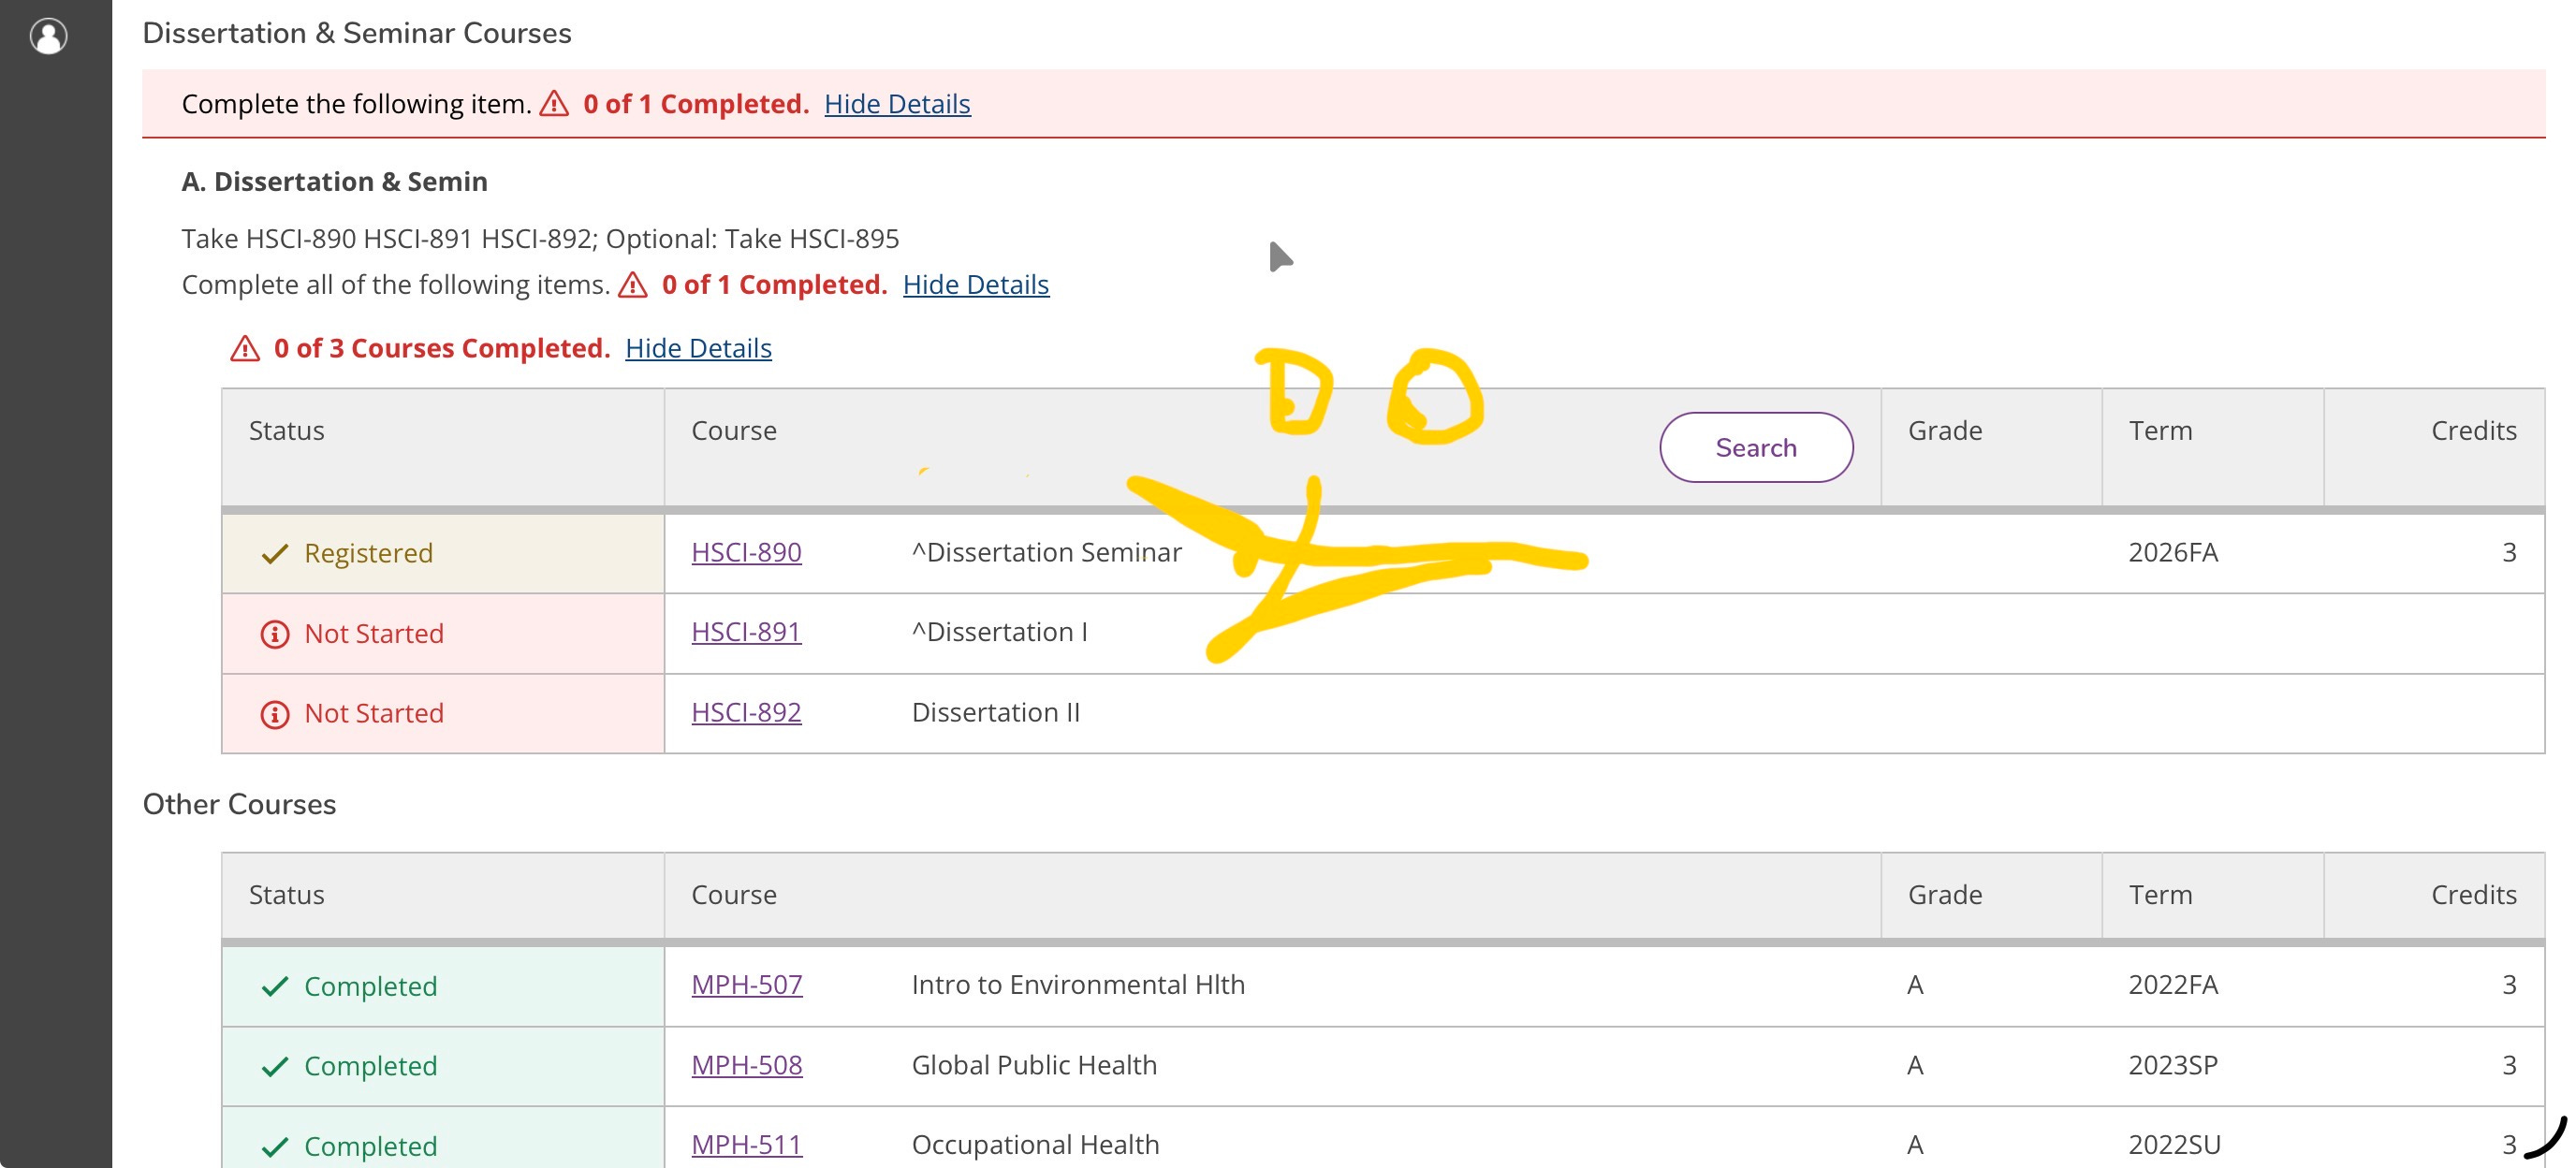Click the Credits header in Dissertation table

2474,431
